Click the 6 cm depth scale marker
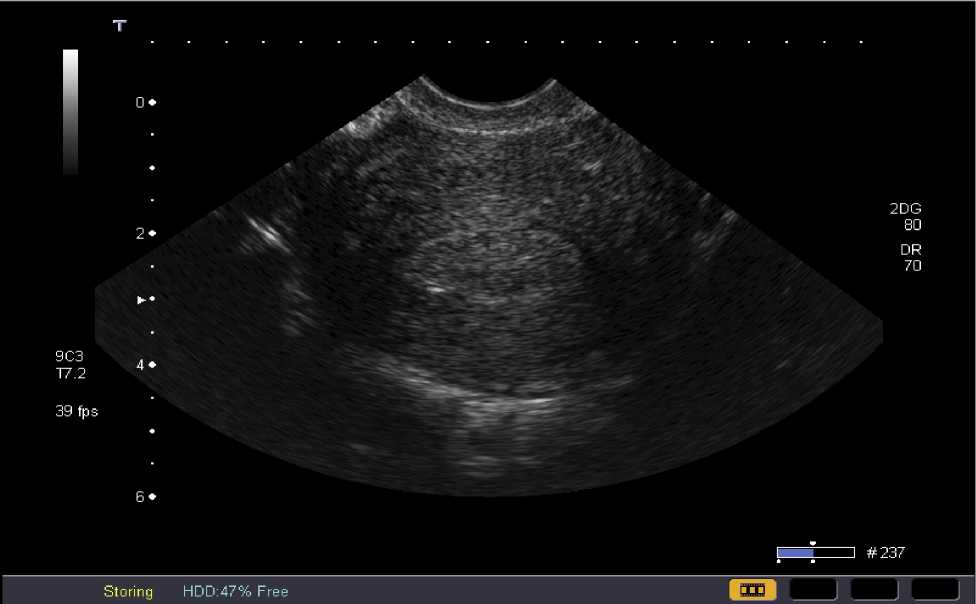Image resolution: width=976 pixels, height=604 pixels. [x=146, y=496]
